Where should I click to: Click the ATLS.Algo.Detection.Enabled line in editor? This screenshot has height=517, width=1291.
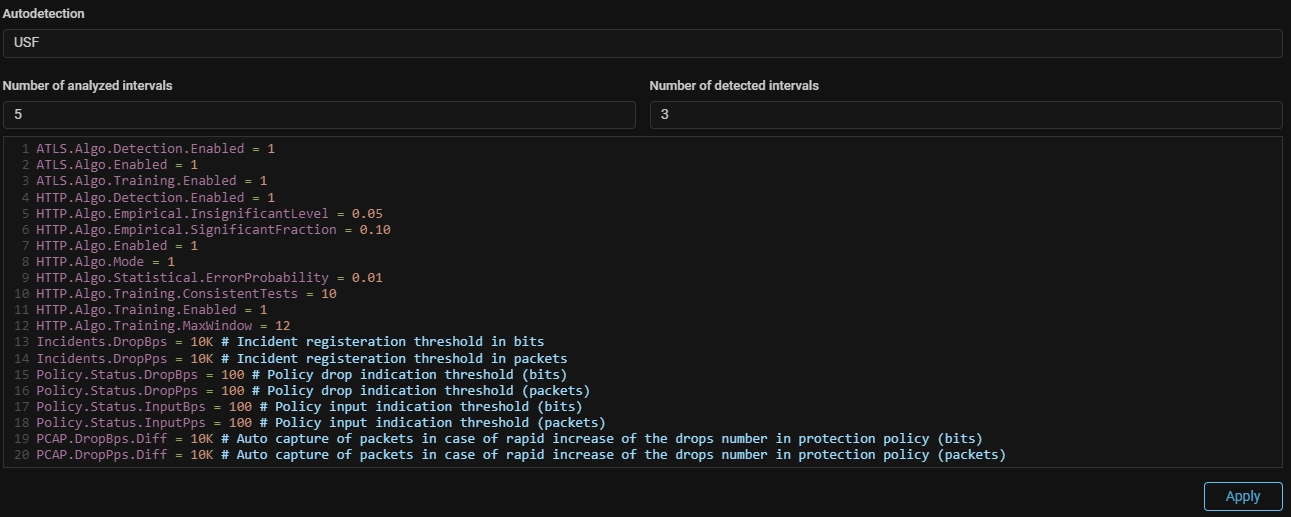155,148
